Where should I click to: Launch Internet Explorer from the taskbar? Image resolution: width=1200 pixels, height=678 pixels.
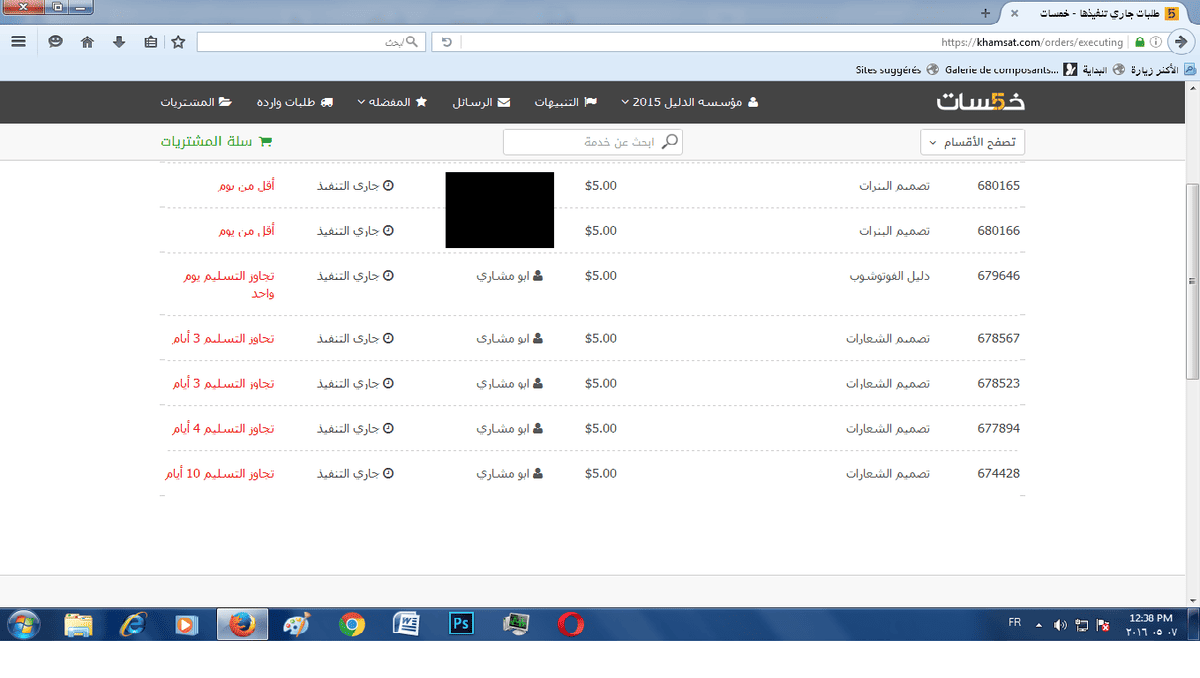tap(132, 624)
